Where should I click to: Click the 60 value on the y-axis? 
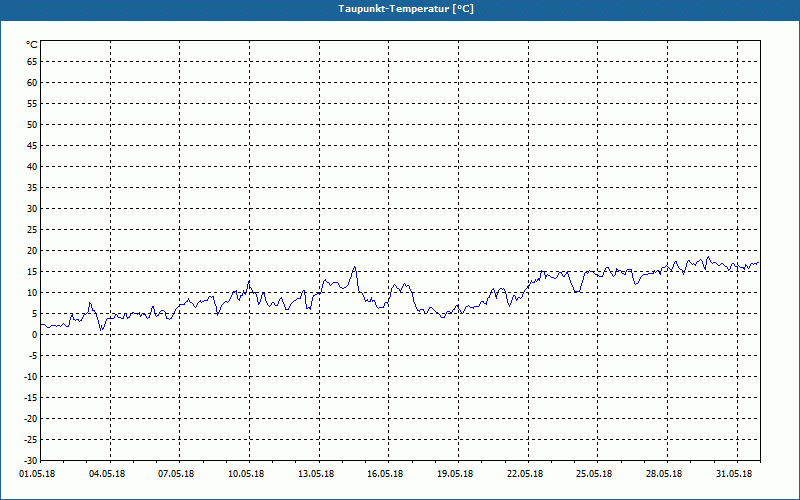[x=32, y=83]
